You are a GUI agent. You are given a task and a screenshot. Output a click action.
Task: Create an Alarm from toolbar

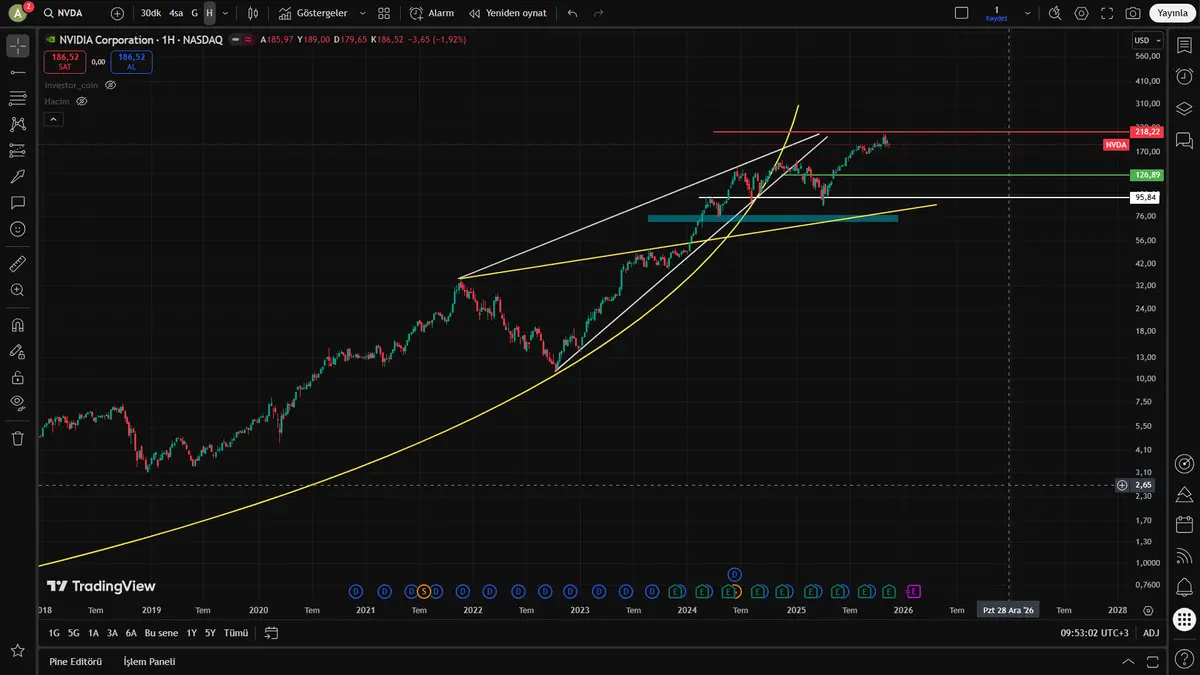point(432,13)
